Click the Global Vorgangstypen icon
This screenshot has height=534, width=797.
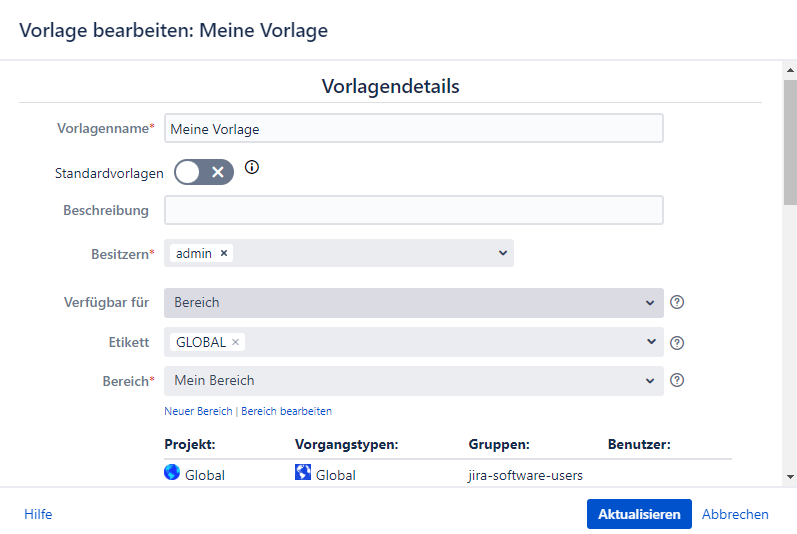303,473
